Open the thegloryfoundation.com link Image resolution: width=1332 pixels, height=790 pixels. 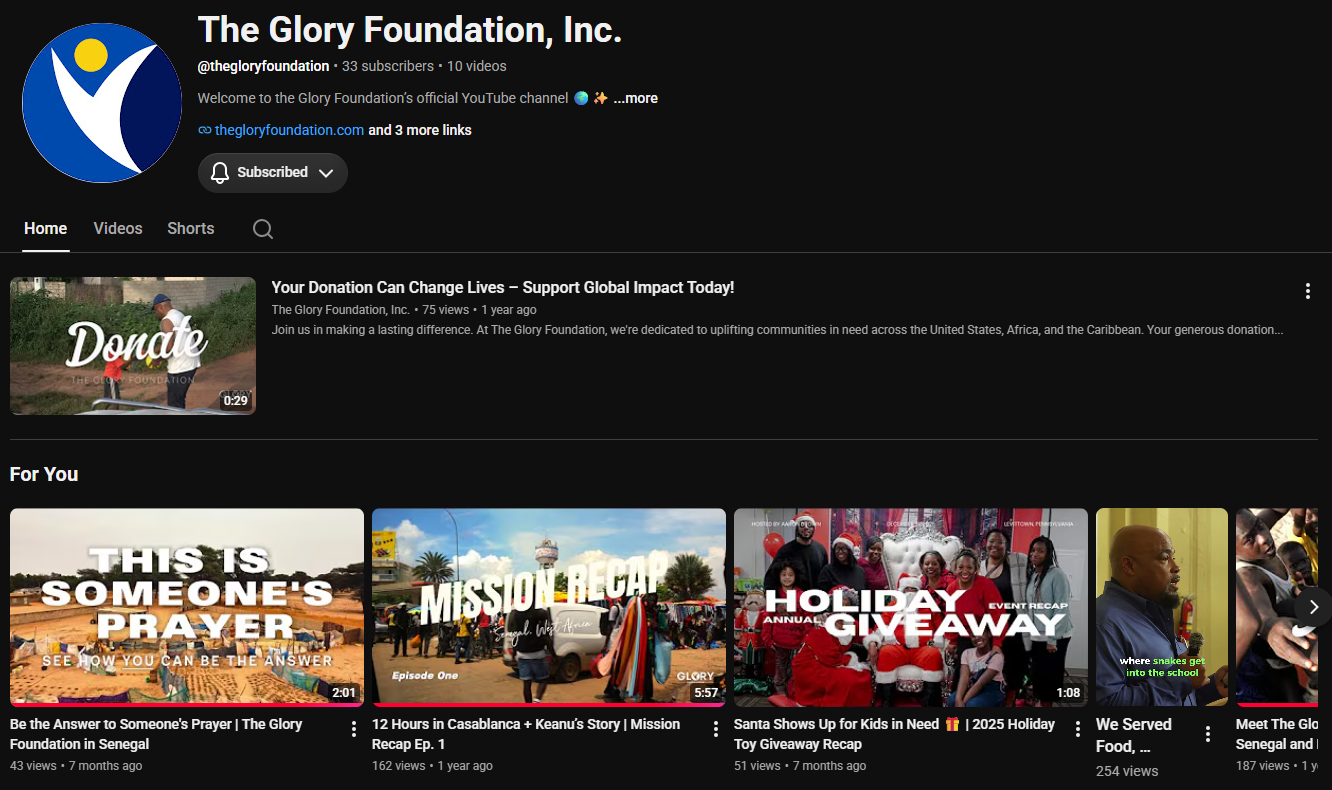click(x=289, y=130)
